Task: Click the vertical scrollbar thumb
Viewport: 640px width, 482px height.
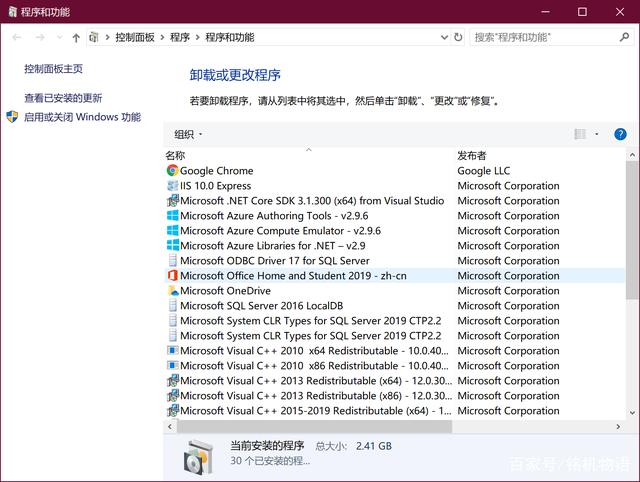Action: pos(632,230)
